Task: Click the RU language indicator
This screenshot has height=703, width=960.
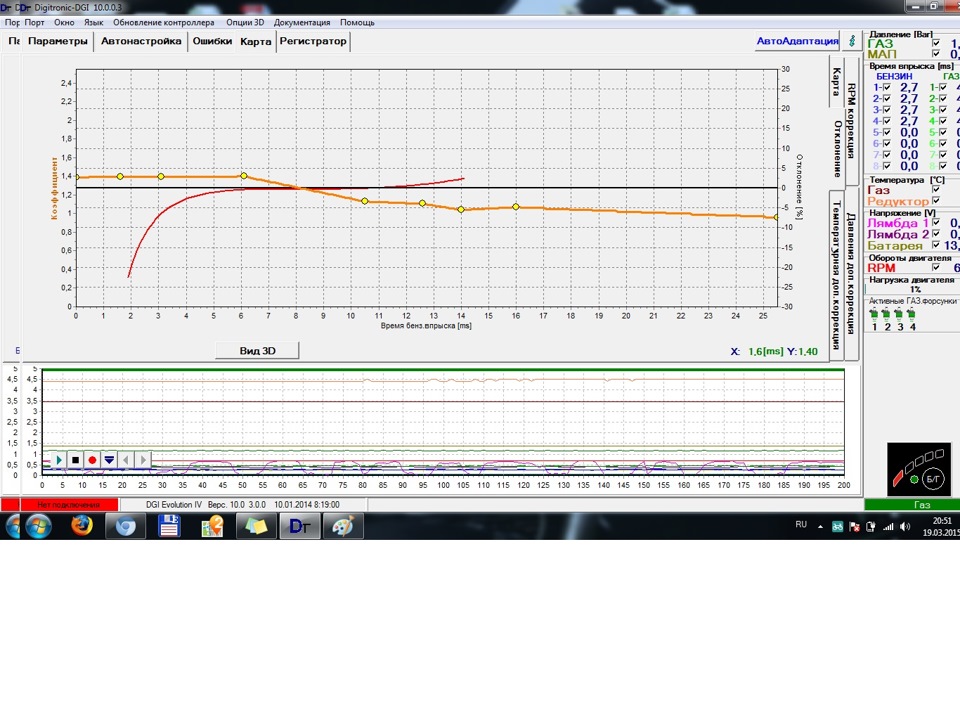Action: point(801,525)
